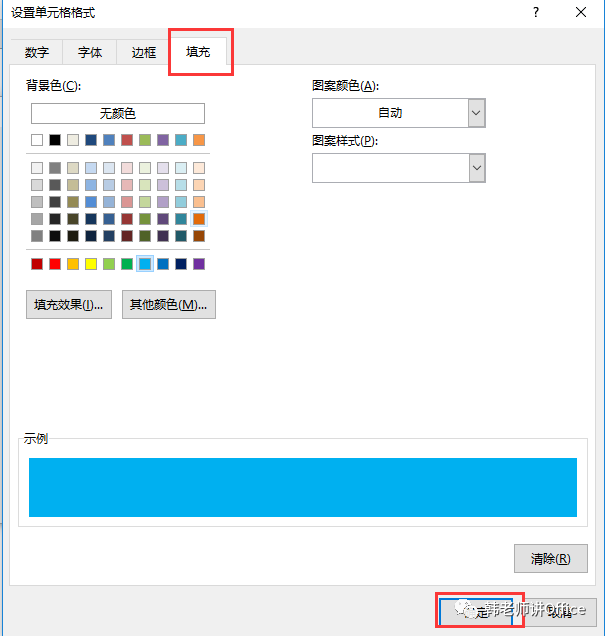This screenshot has height=636, width=605.
Task: Choose the dark blue swatch in top theme row
Action: pyautogui.click(x=91, y=140)
